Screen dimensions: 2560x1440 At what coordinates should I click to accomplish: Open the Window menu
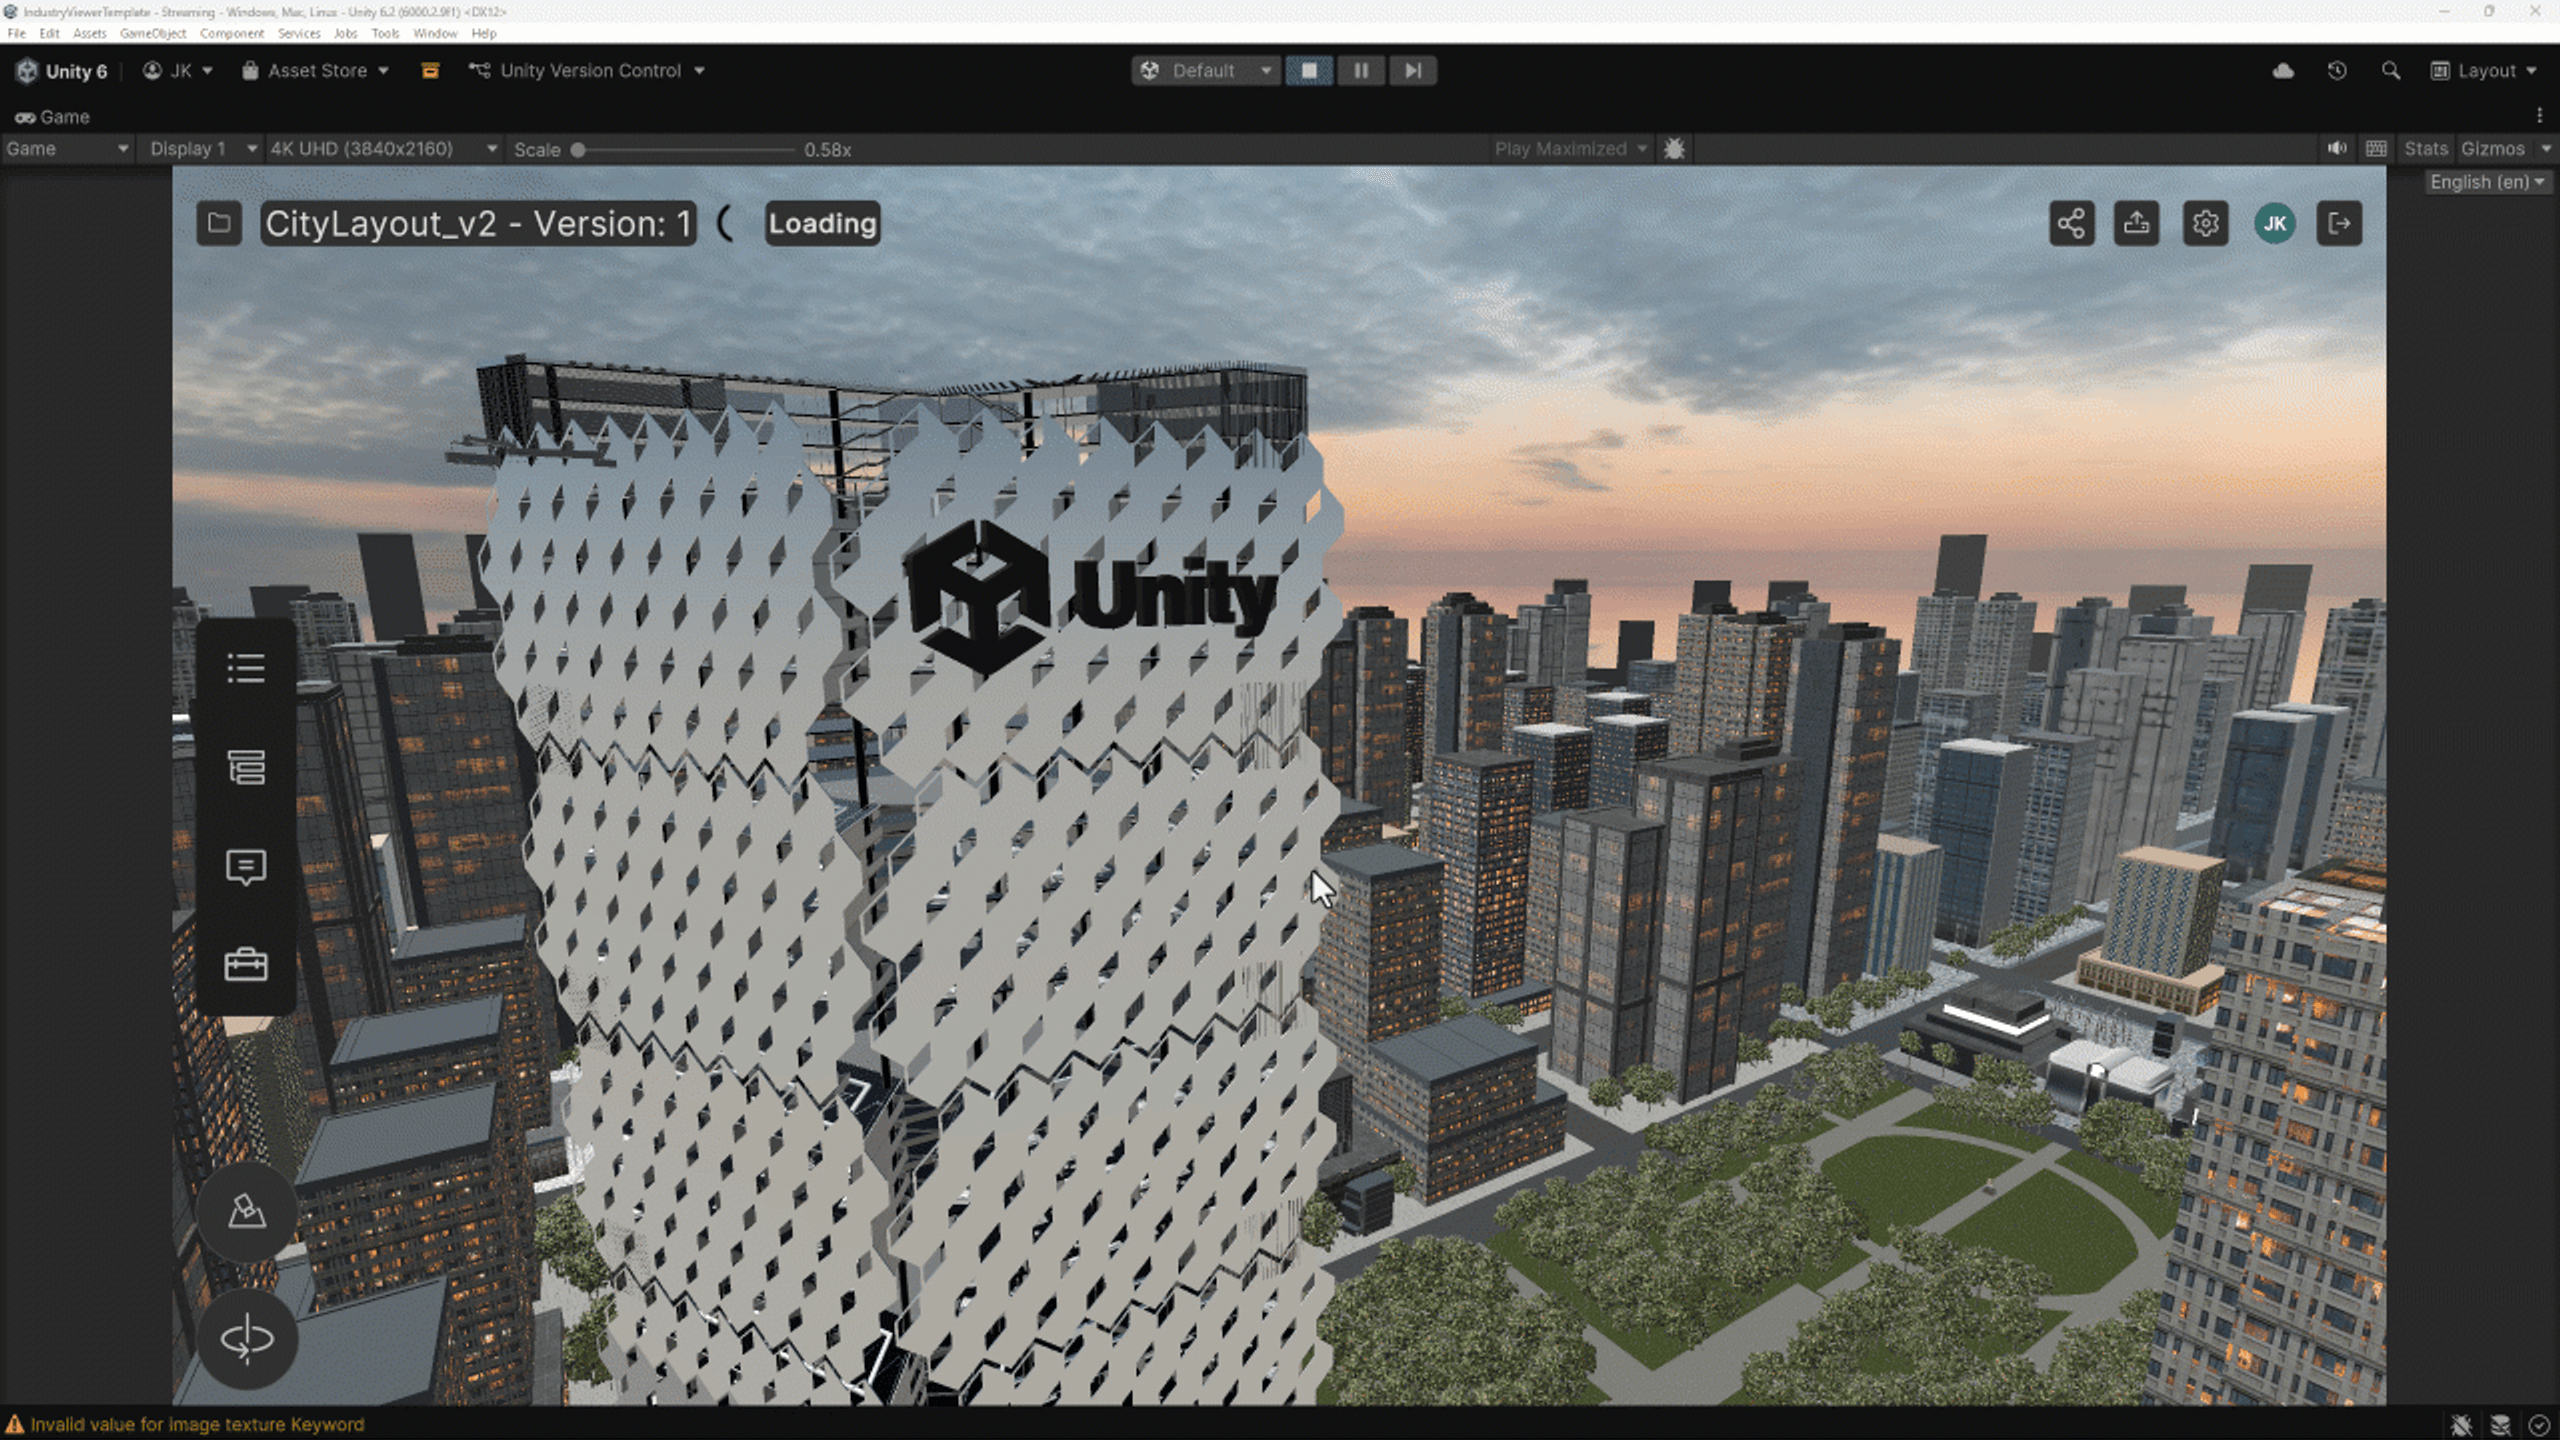click(x=435, y=33)
